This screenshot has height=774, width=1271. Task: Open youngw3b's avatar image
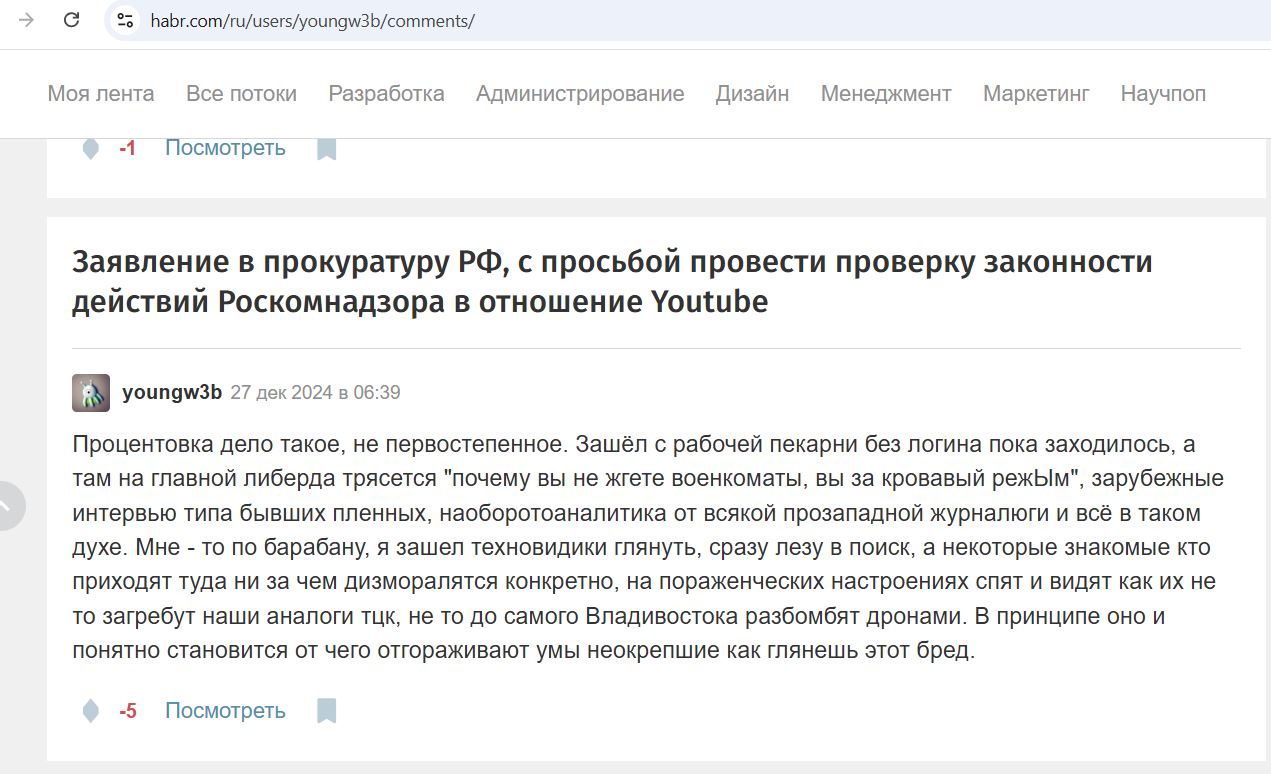point(91,393)
